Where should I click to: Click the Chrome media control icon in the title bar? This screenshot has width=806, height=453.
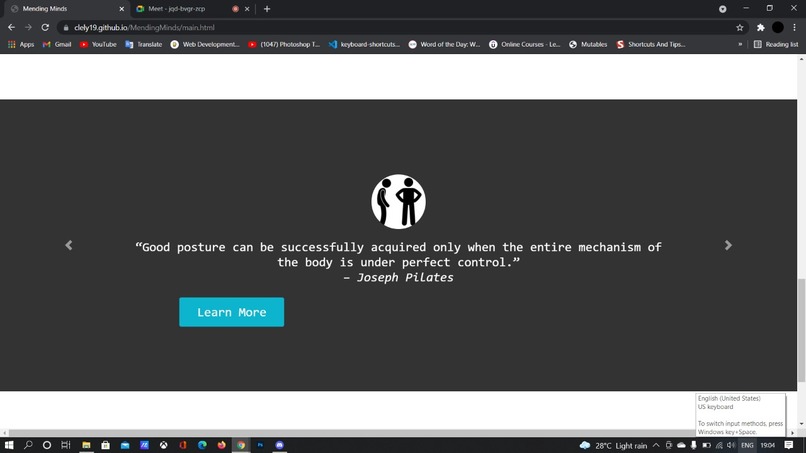[x=723, y=9]
